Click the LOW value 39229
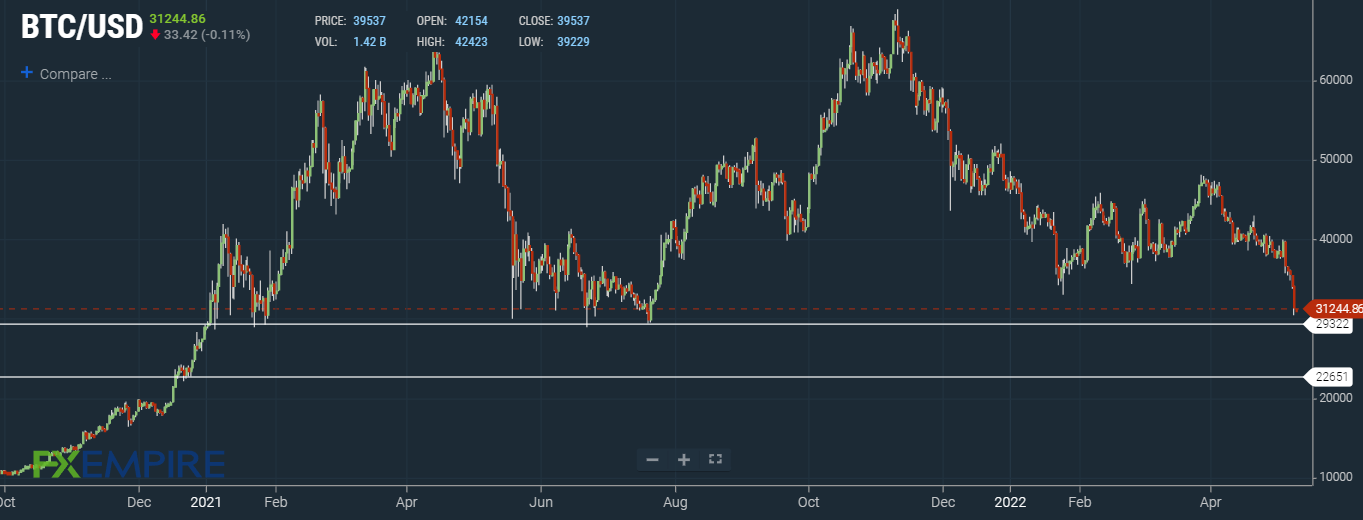1363x520 pixels. 573,42
